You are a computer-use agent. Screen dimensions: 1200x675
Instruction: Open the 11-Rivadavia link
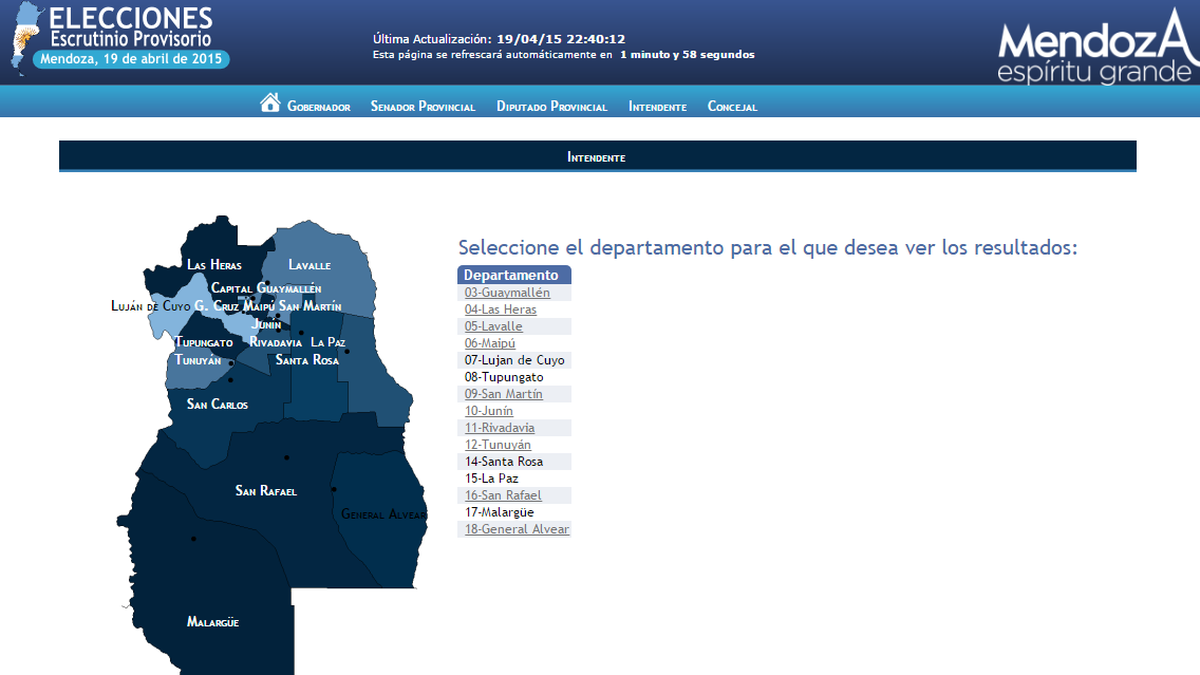pyautogui.click(x=500, y=427)
